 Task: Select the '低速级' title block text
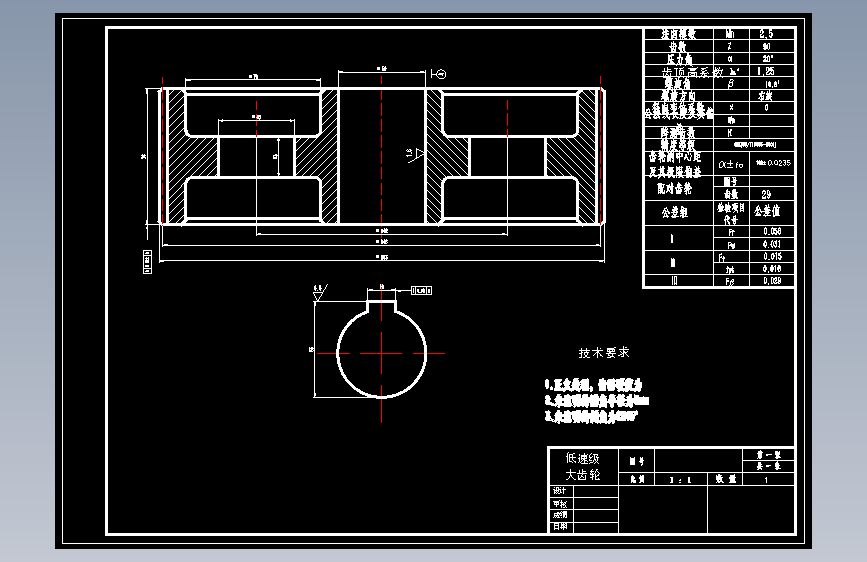point(583,459)
